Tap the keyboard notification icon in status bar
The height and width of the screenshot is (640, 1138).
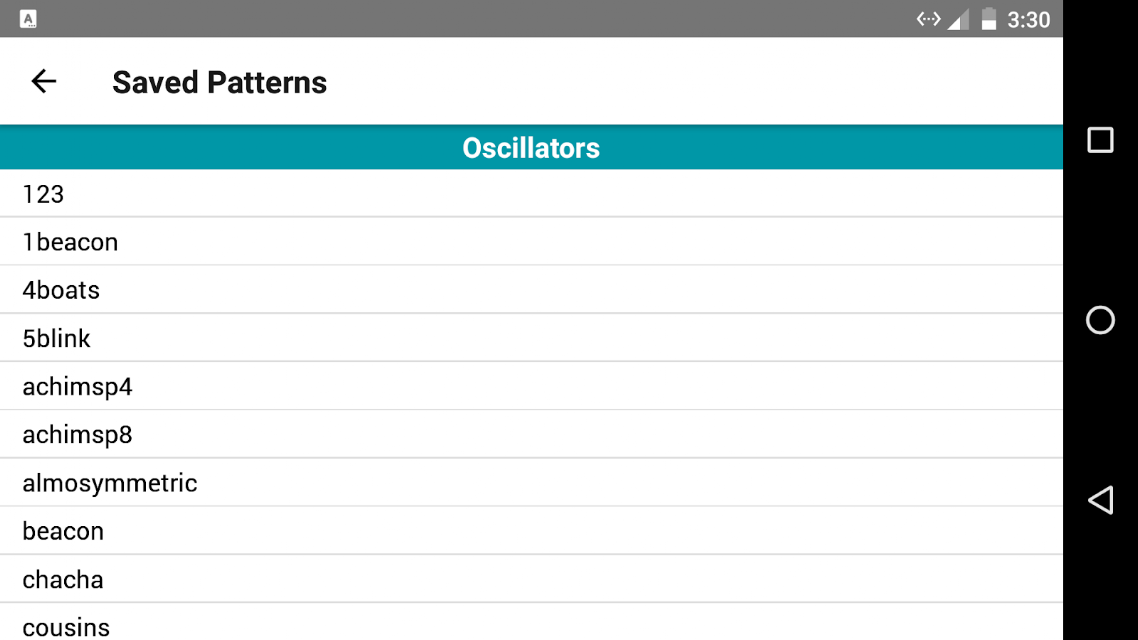point(28,19)
